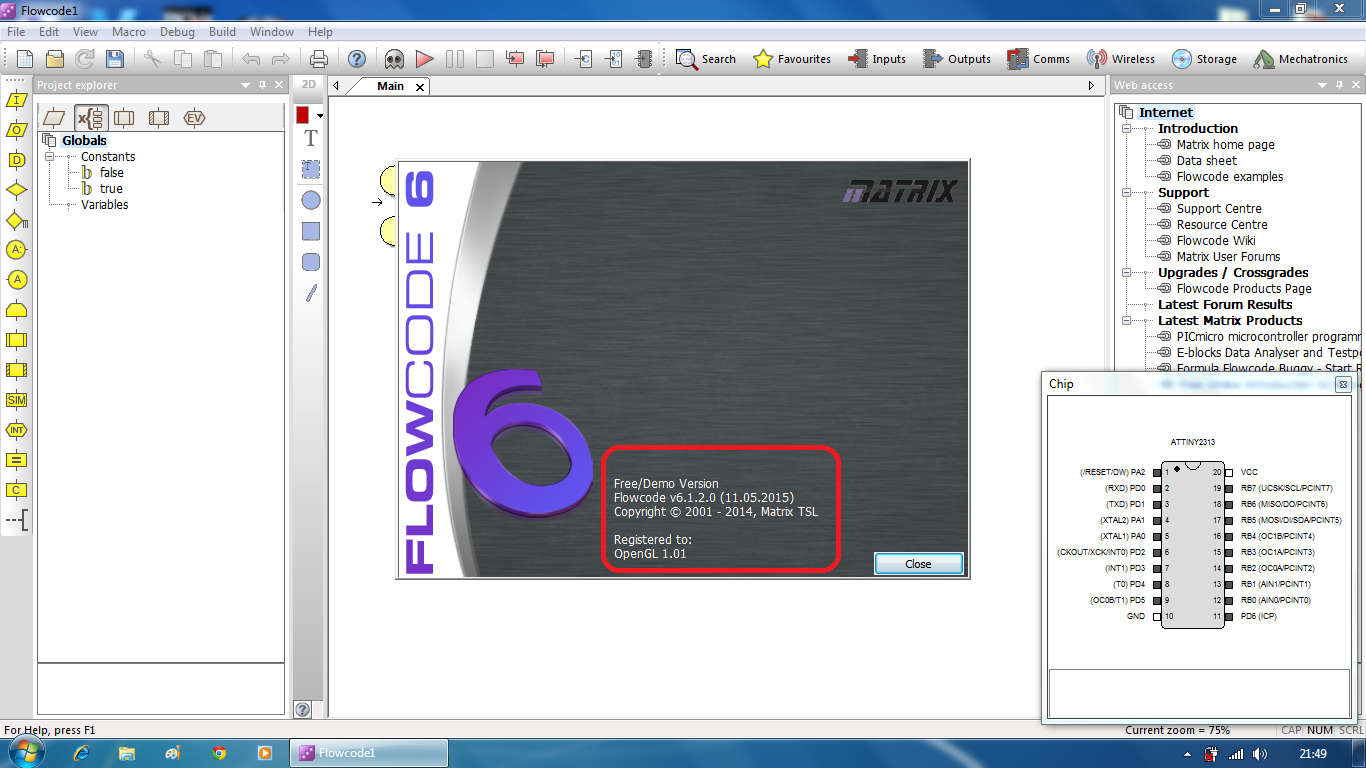Screen dimensions: 1366x768
Task: Click the red color swatch
Action: pos(303,115)
